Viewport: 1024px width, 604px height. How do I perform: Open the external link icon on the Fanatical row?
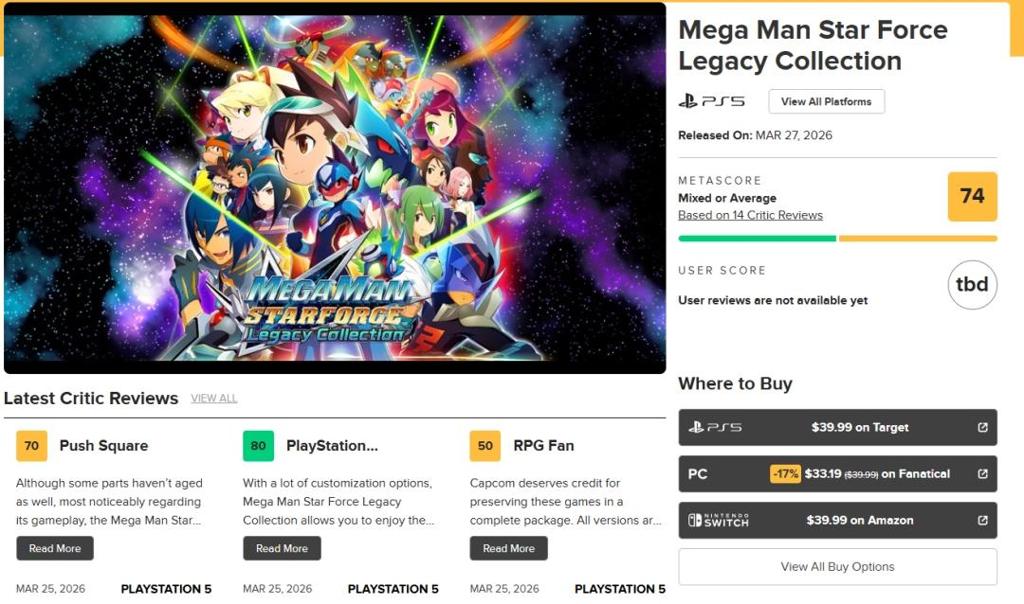click(981, 473)
